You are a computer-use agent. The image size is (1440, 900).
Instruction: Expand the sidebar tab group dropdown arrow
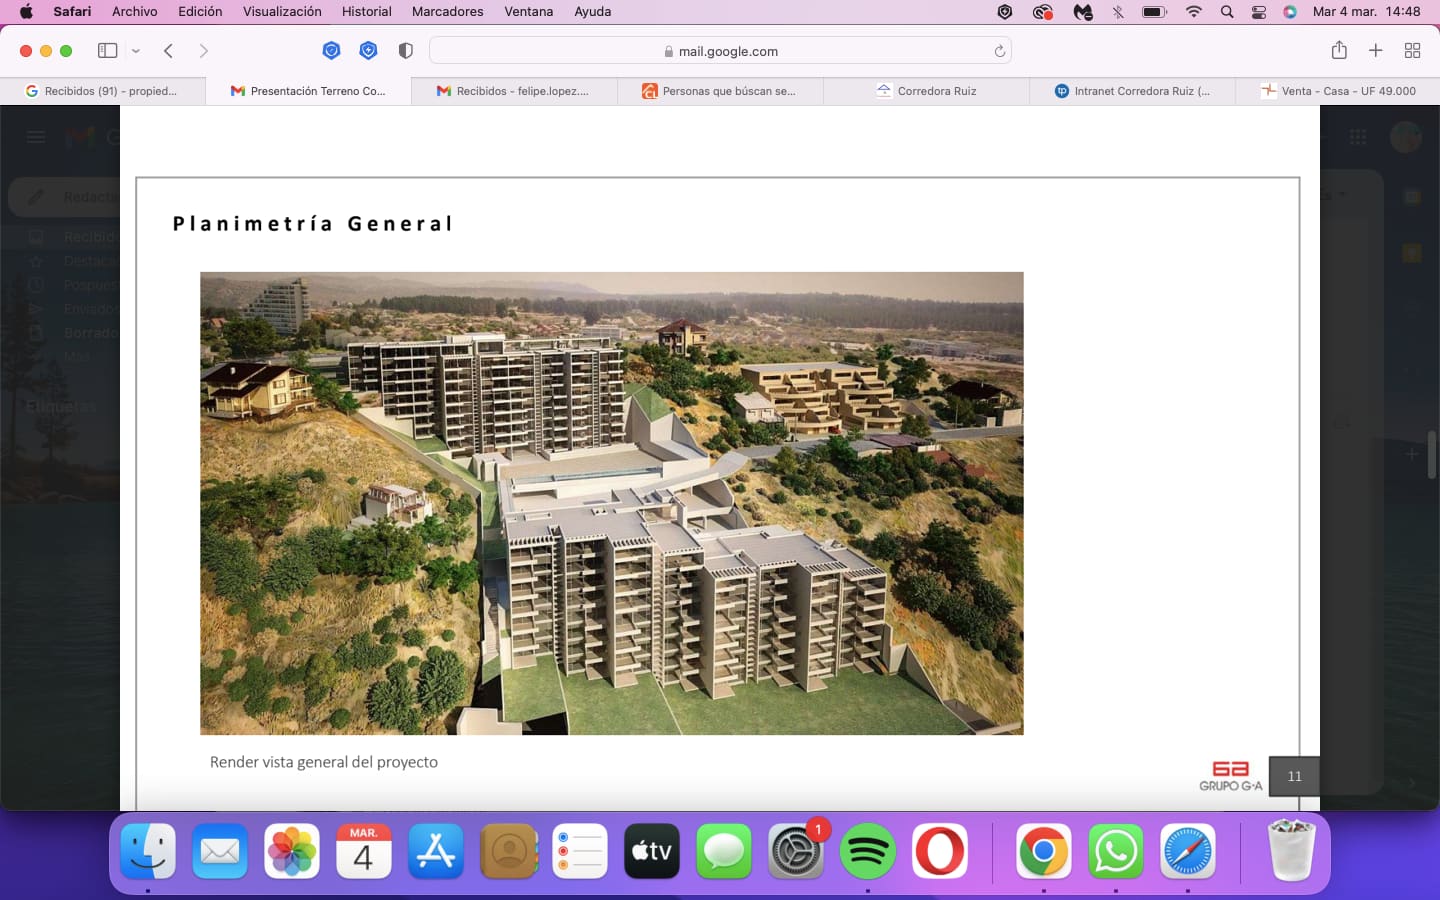coord(136,51)
